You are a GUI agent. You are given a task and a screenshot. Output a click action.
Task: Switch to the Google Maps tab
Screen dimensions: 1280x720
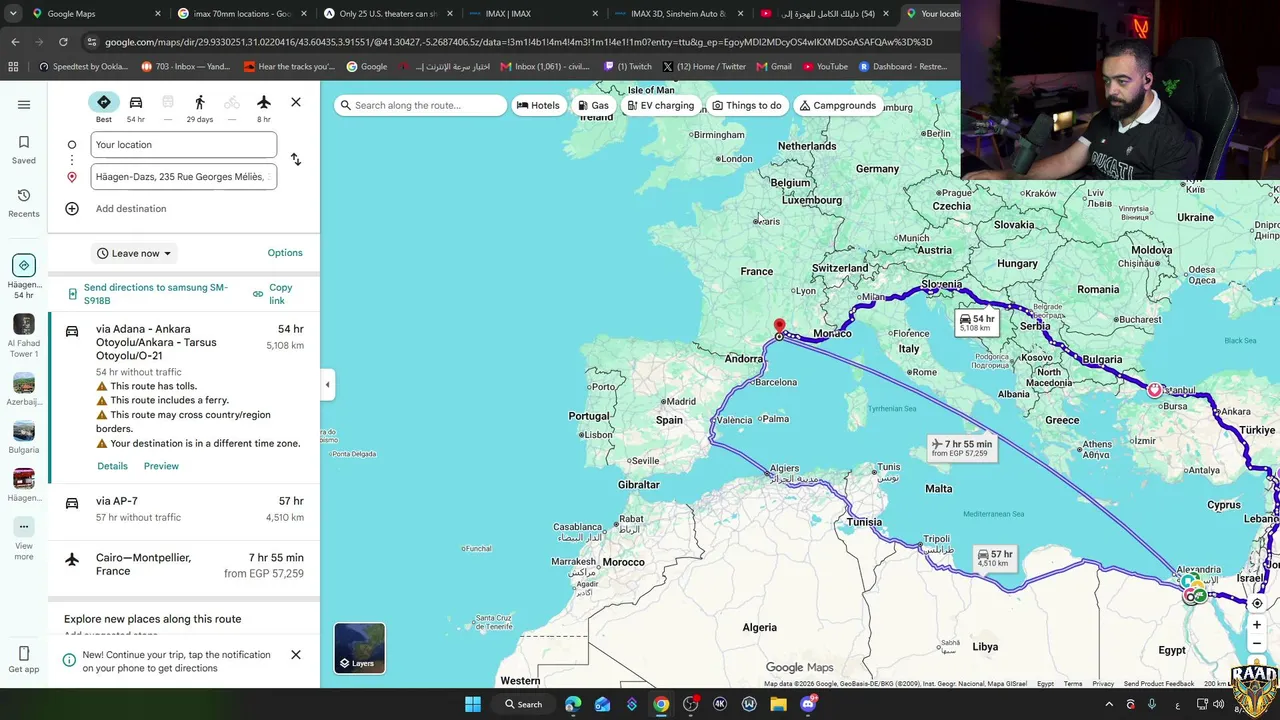coord(96,14)
